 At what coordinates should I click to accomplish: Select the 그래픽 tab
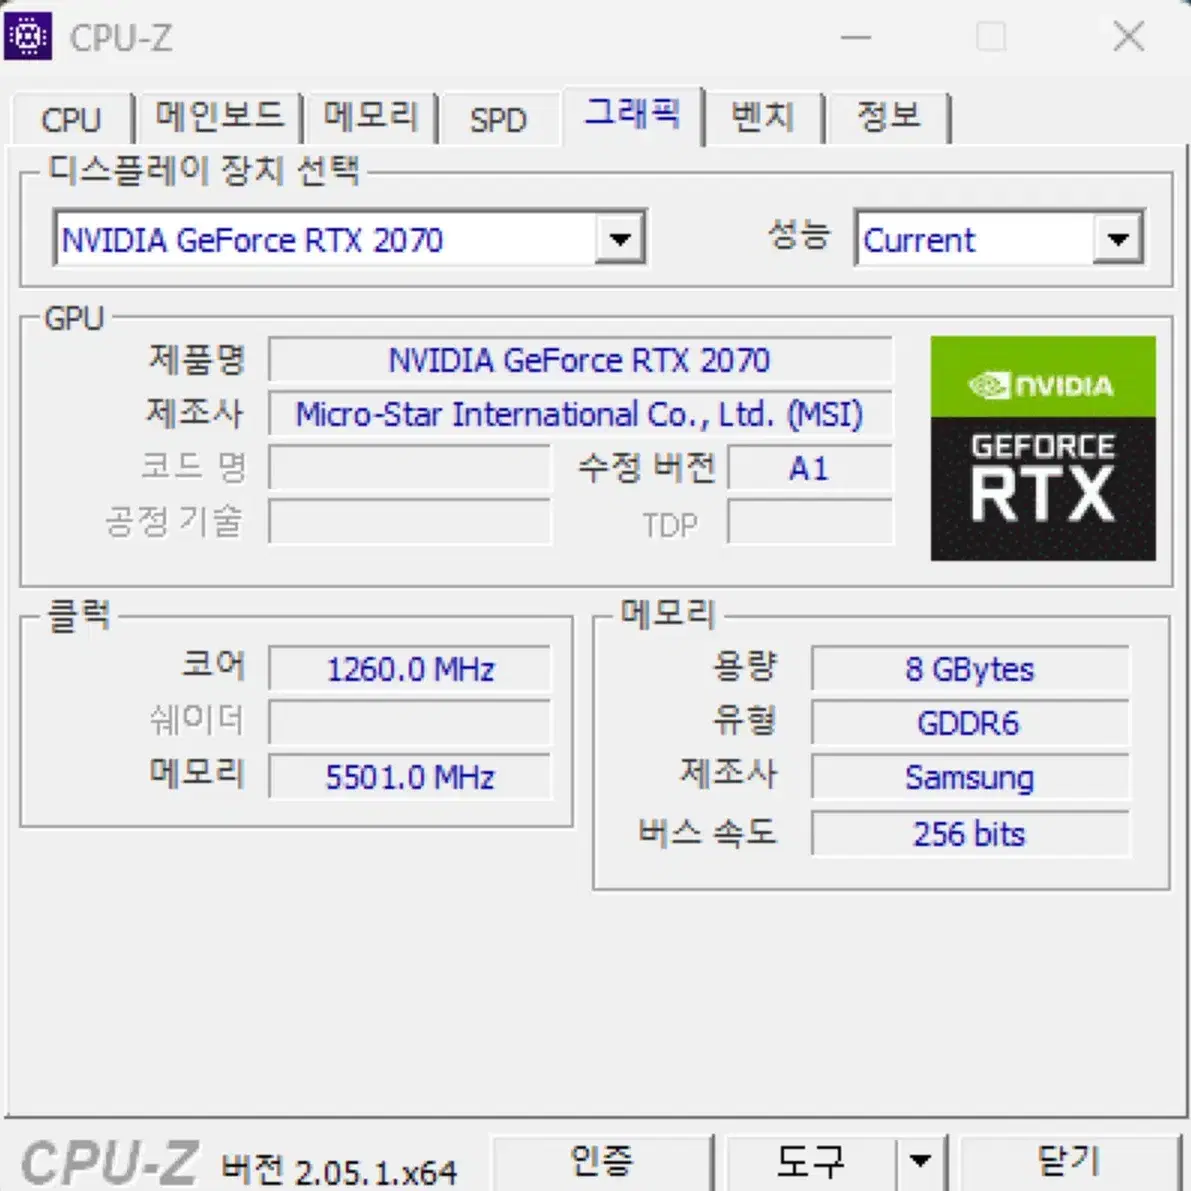click(632, 114)
